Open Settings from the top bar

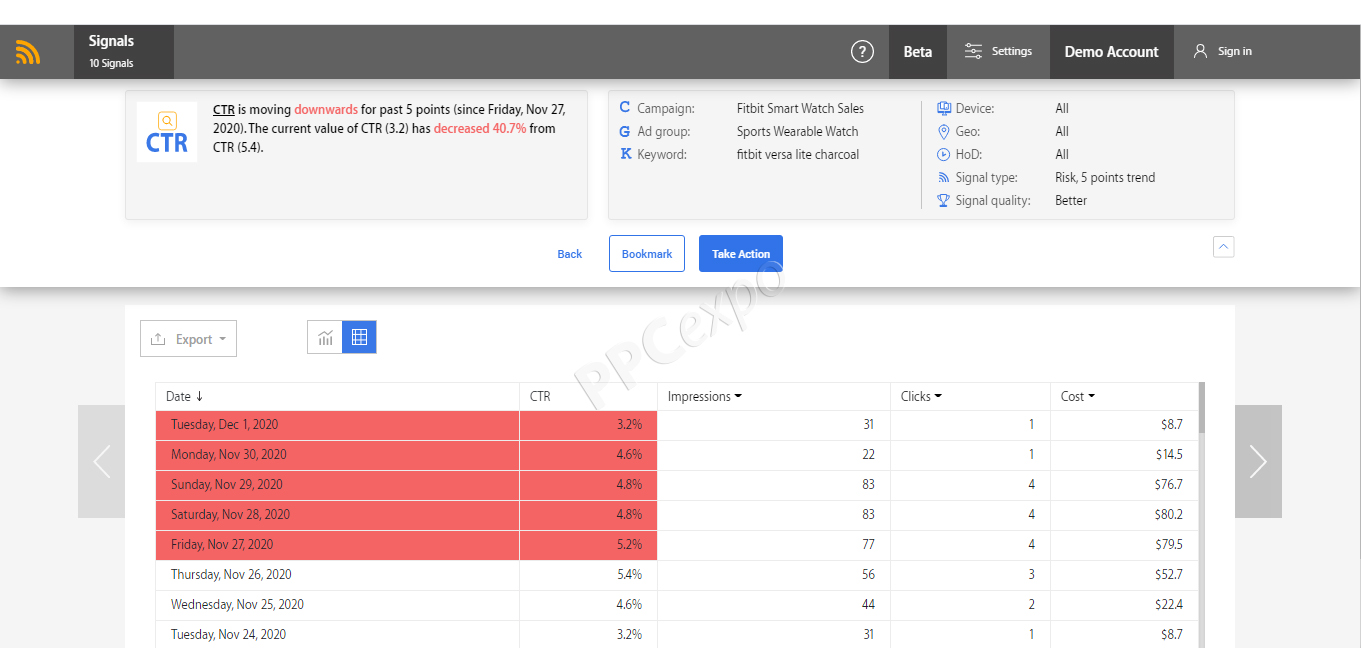998,51
